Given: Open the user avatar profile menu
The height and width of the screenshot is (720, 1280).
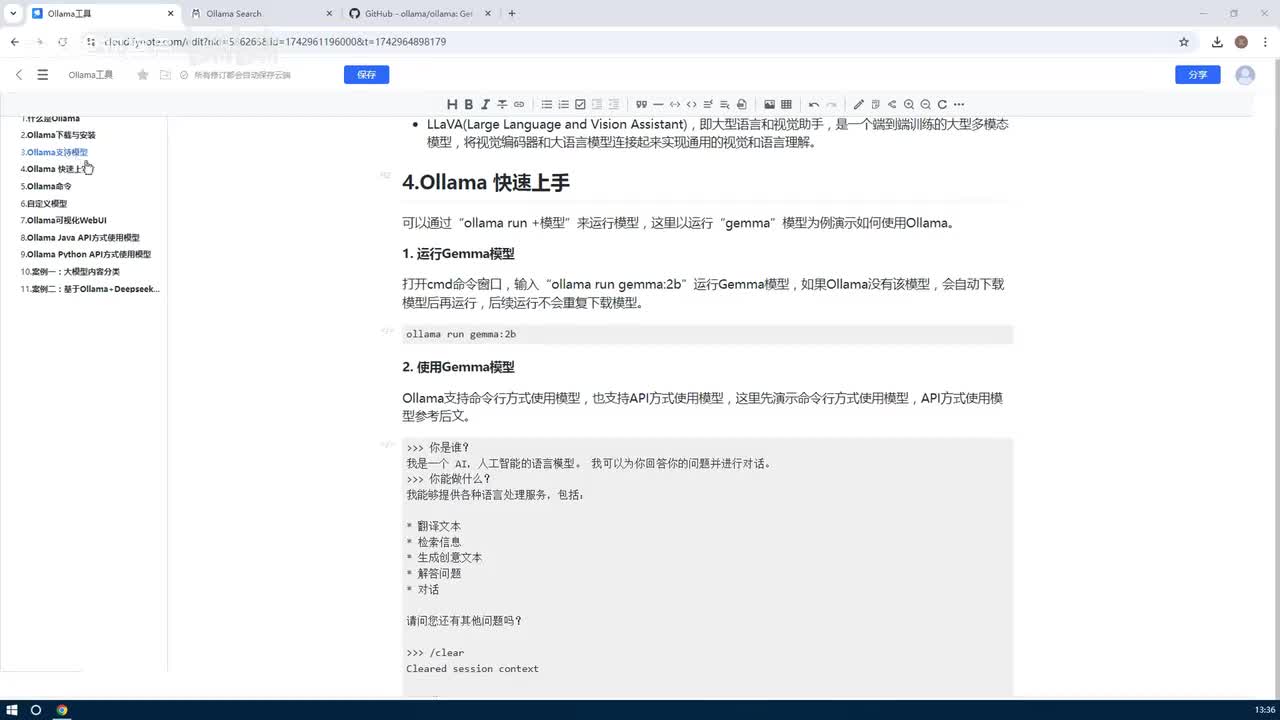Looking at the screenshot, I should (x=1245, y=75).
